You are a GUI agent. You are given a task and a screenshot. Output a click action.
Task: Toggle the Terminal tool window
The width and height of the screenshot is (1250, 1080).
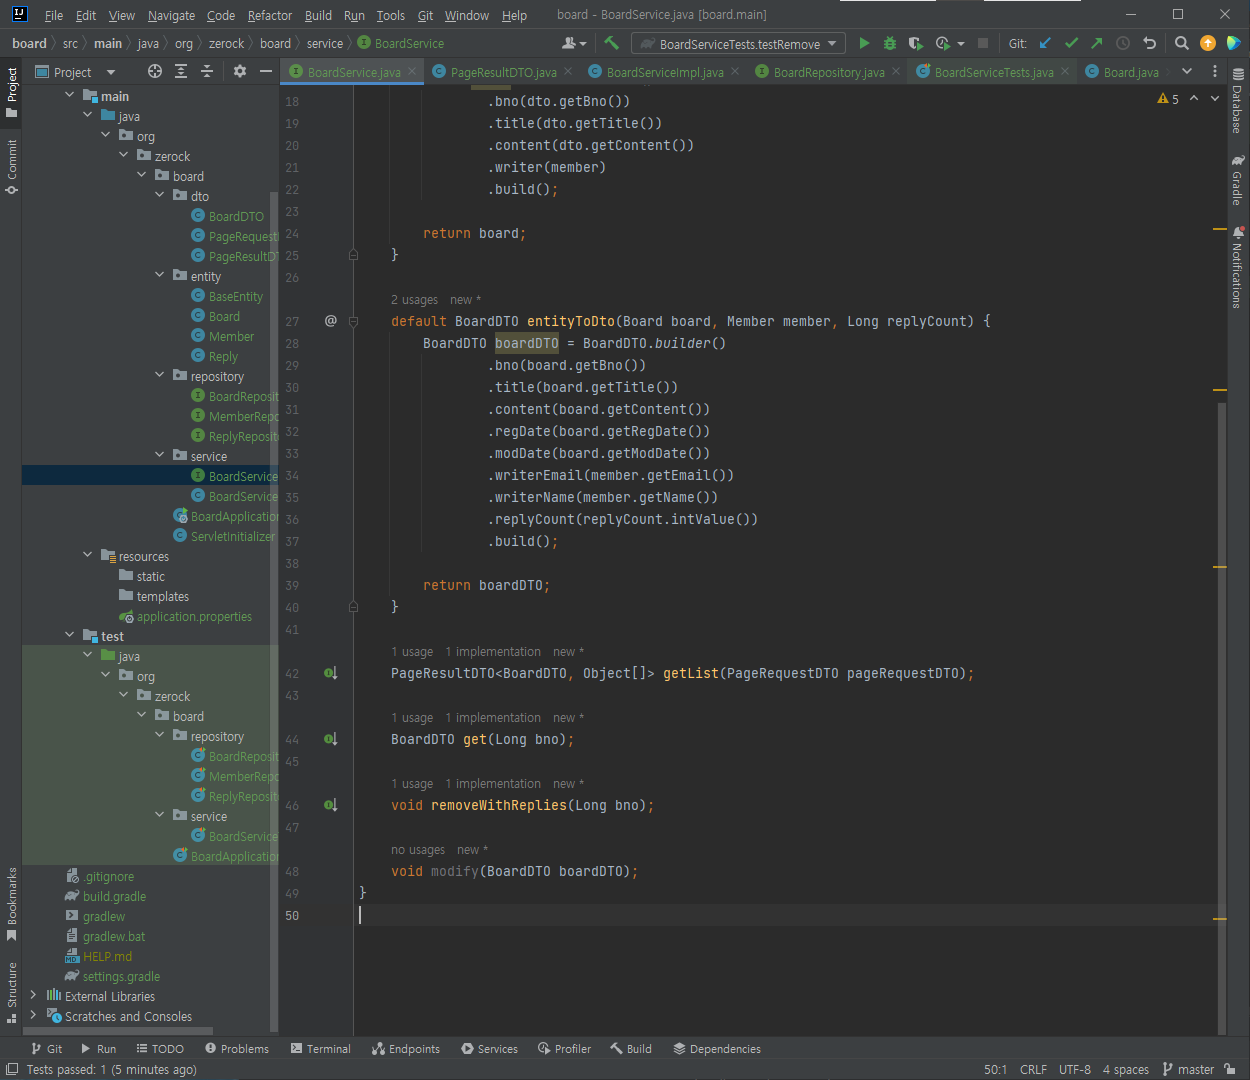(x=321, y=1049)
